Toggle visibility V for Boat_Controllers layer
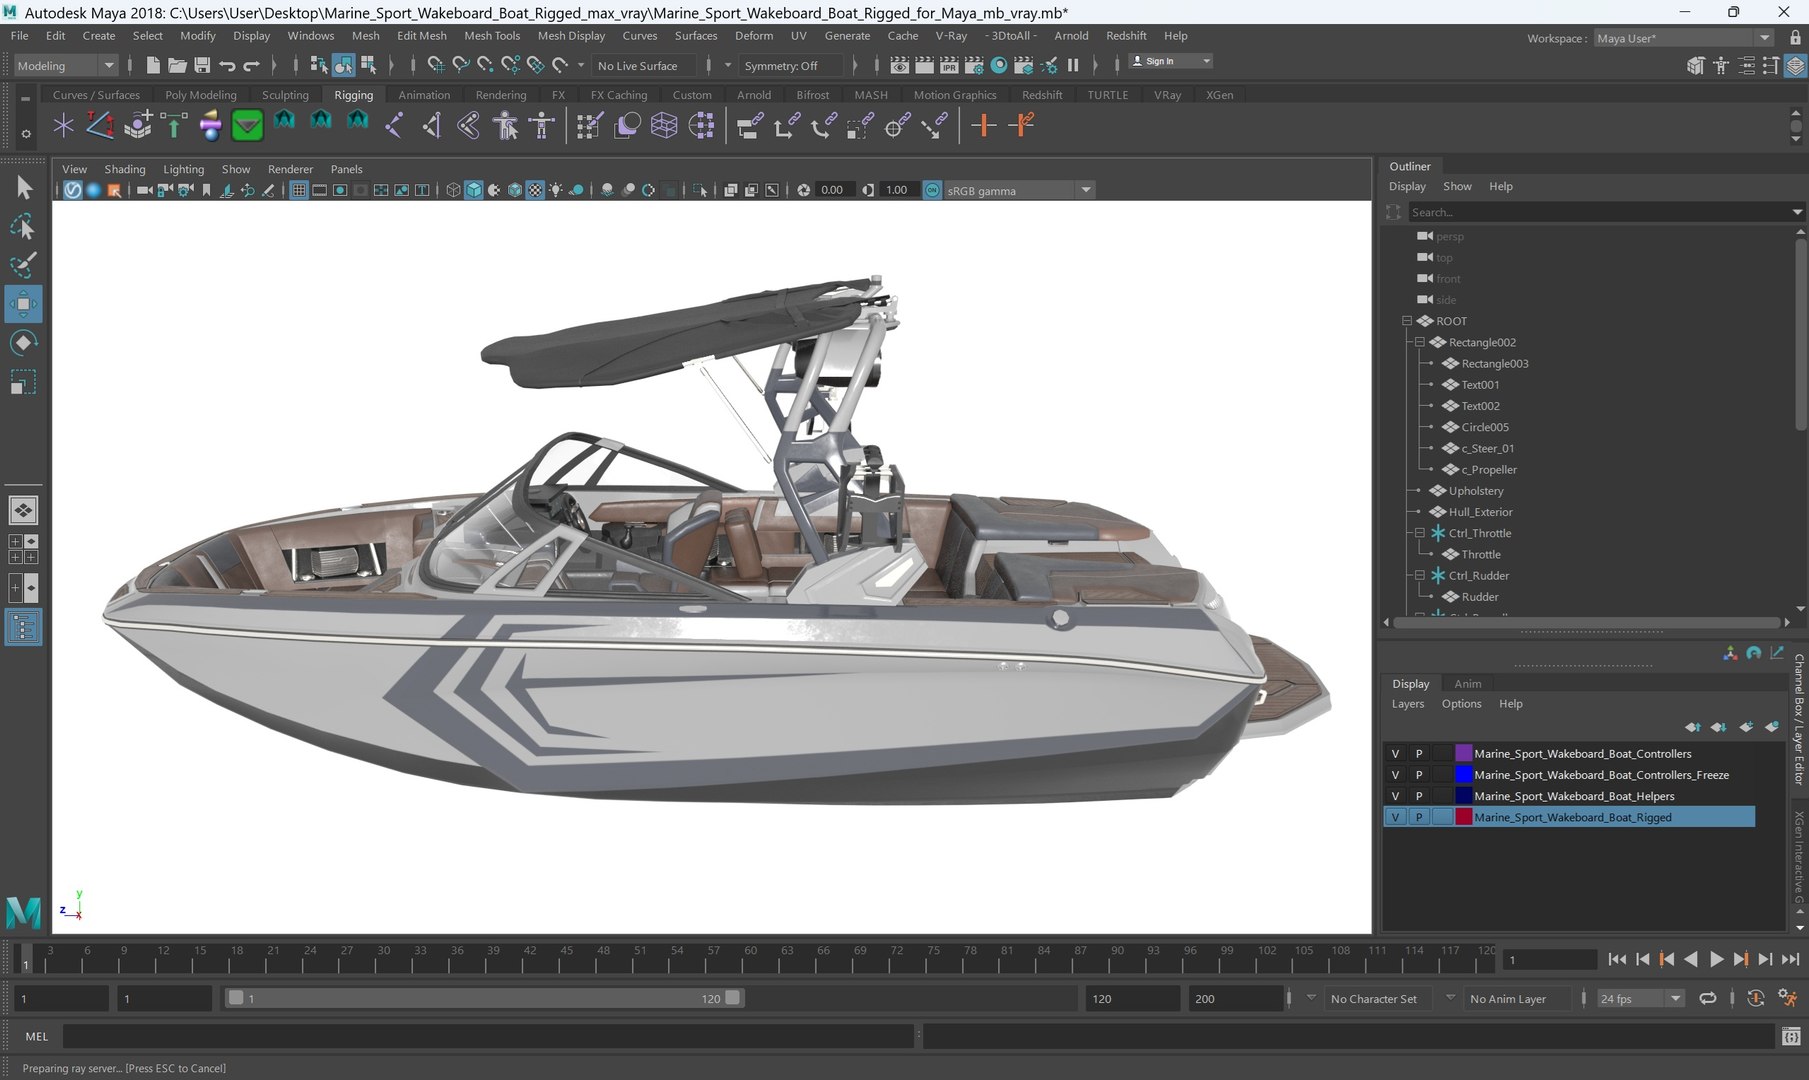Screen dimensions: 1809x1080 [1395, 754]
